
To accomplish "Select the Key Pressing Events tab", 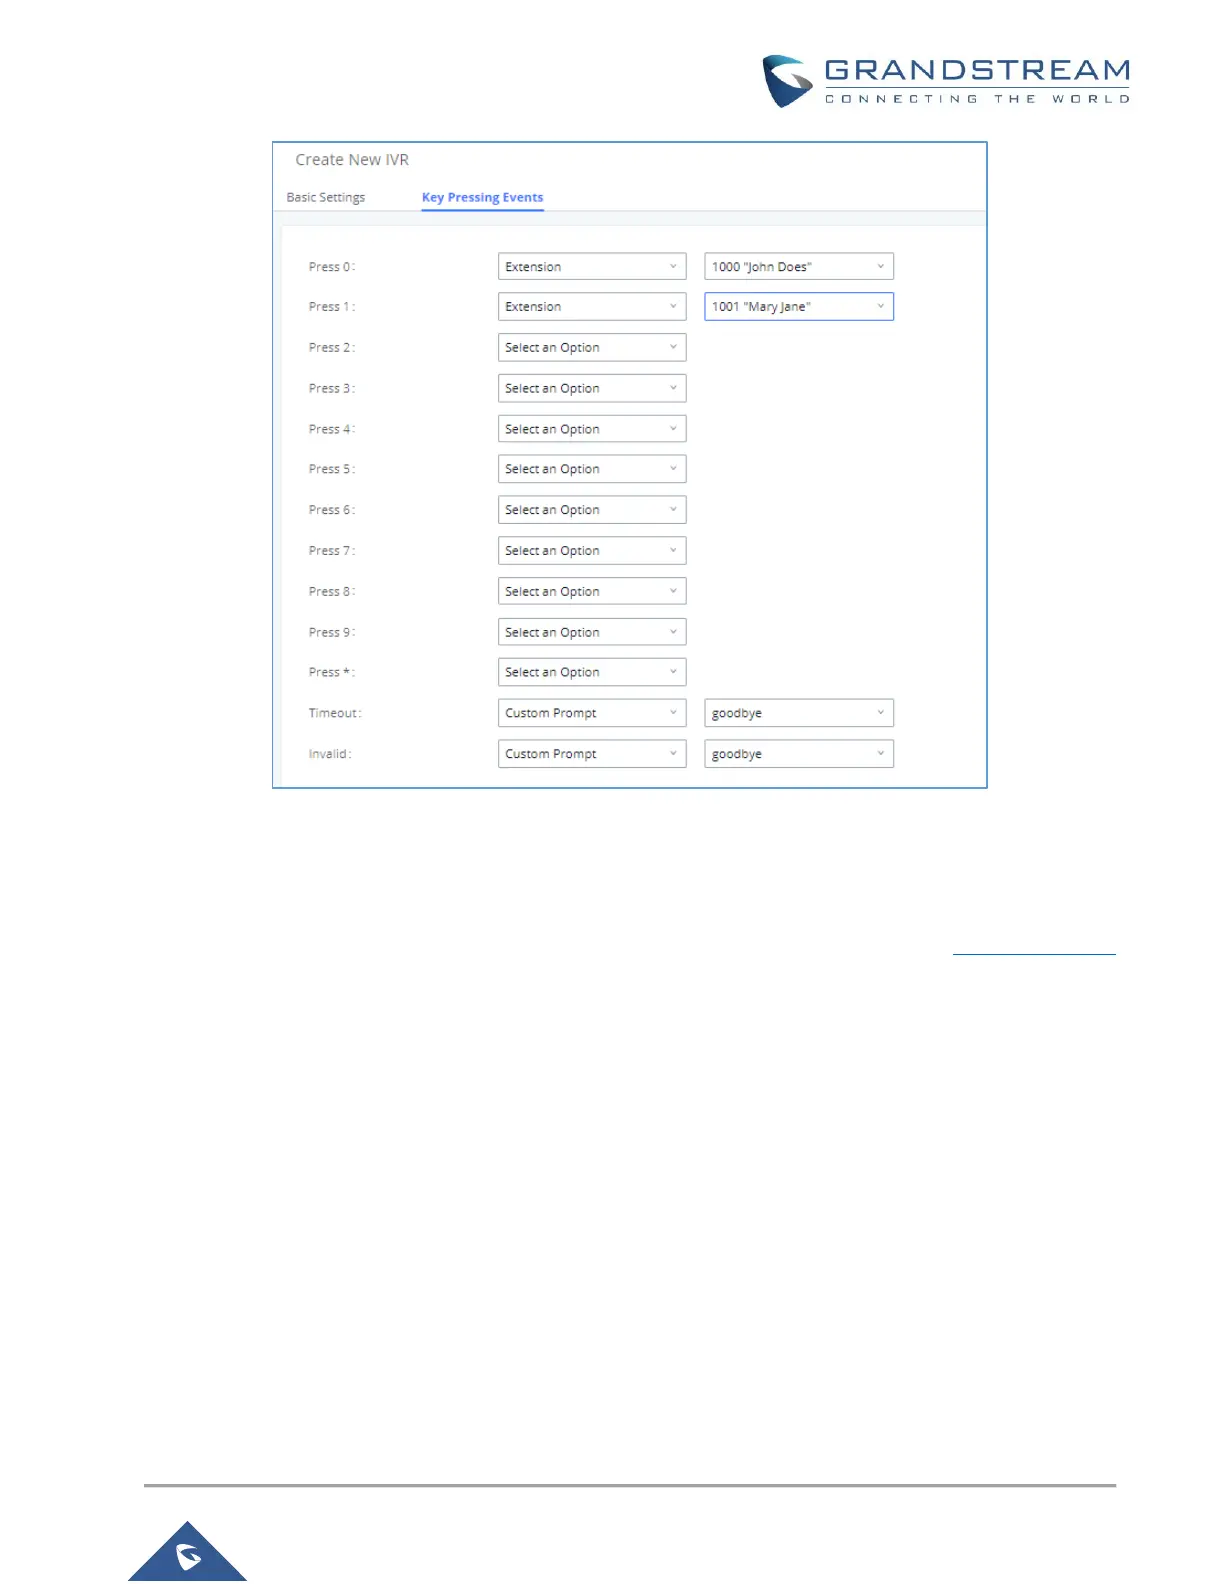I will tap(482, 197).
